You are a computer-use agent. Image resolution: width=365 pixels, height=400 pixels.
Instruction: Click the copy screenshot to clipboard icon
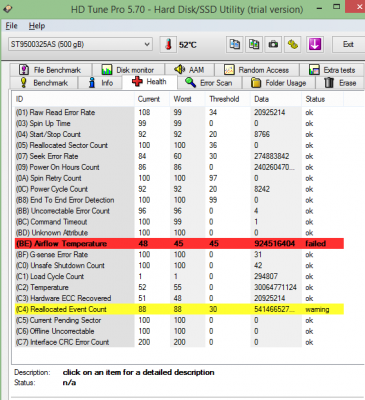coord(254,44)
